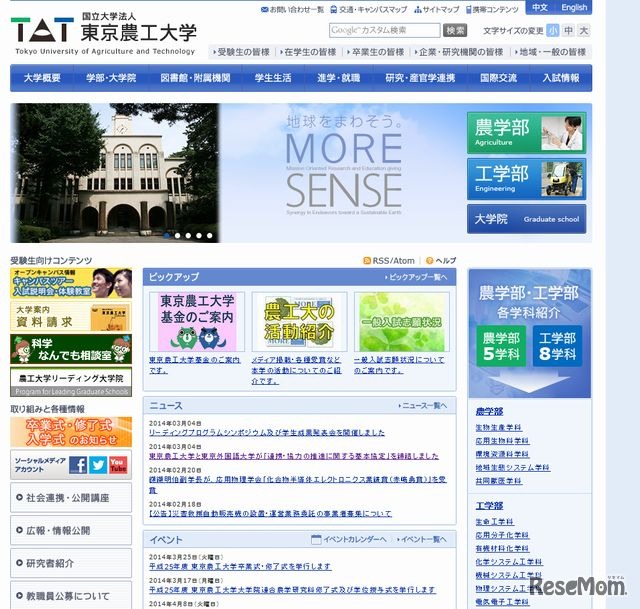
Task: Open the YouTube icon
Action: (x=118, y=465)
